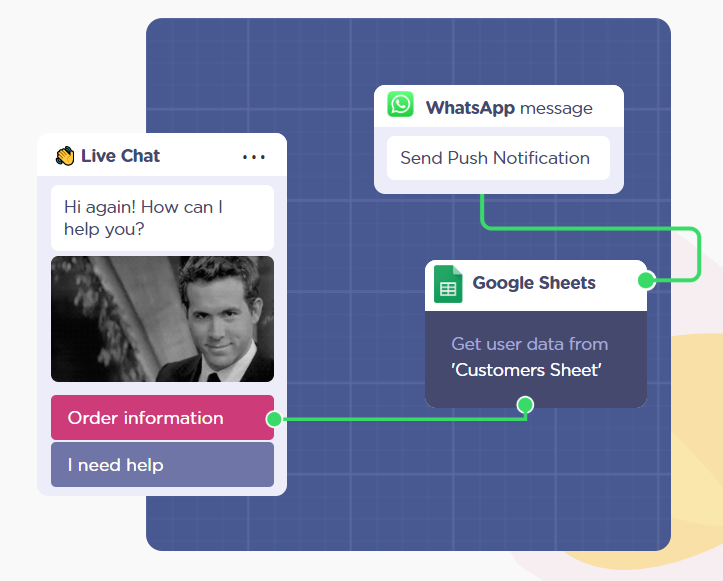Click the WhatsApp logo icon
Viewport: 723px width, 581px height.
point(400,104)
